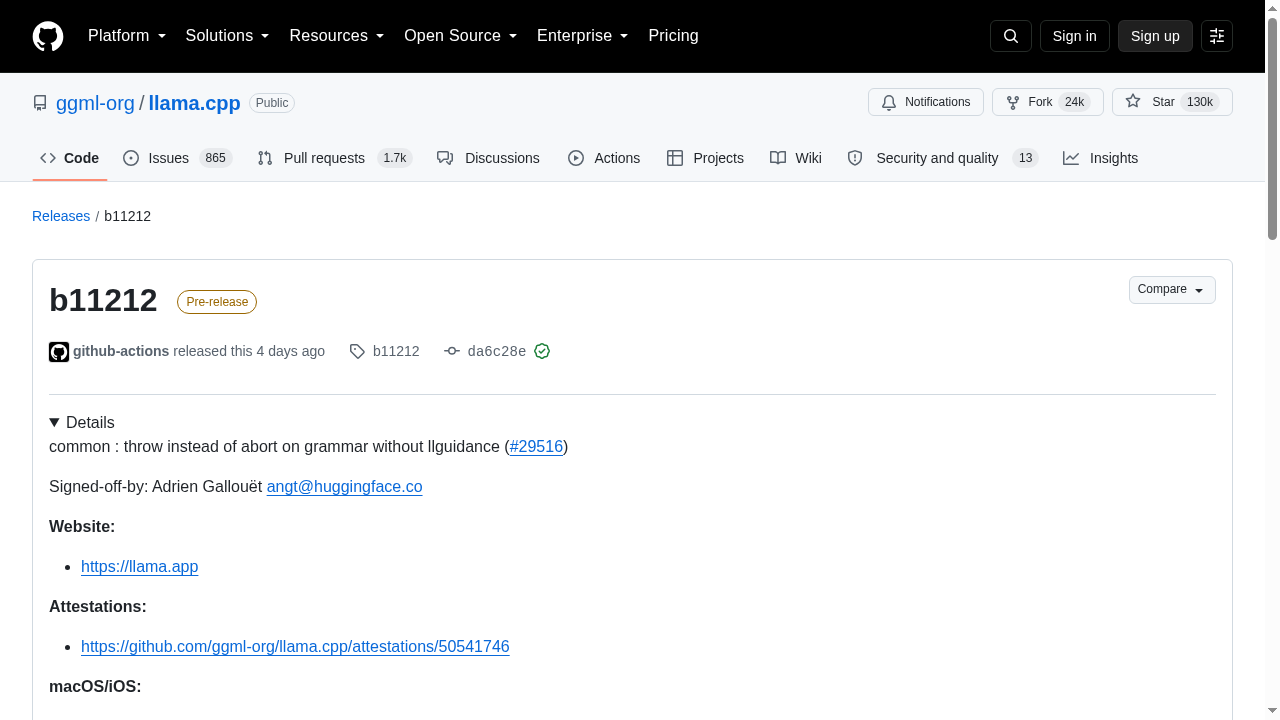
Task: Click the angt@huggingface.co email link
Action: point(344,486)
